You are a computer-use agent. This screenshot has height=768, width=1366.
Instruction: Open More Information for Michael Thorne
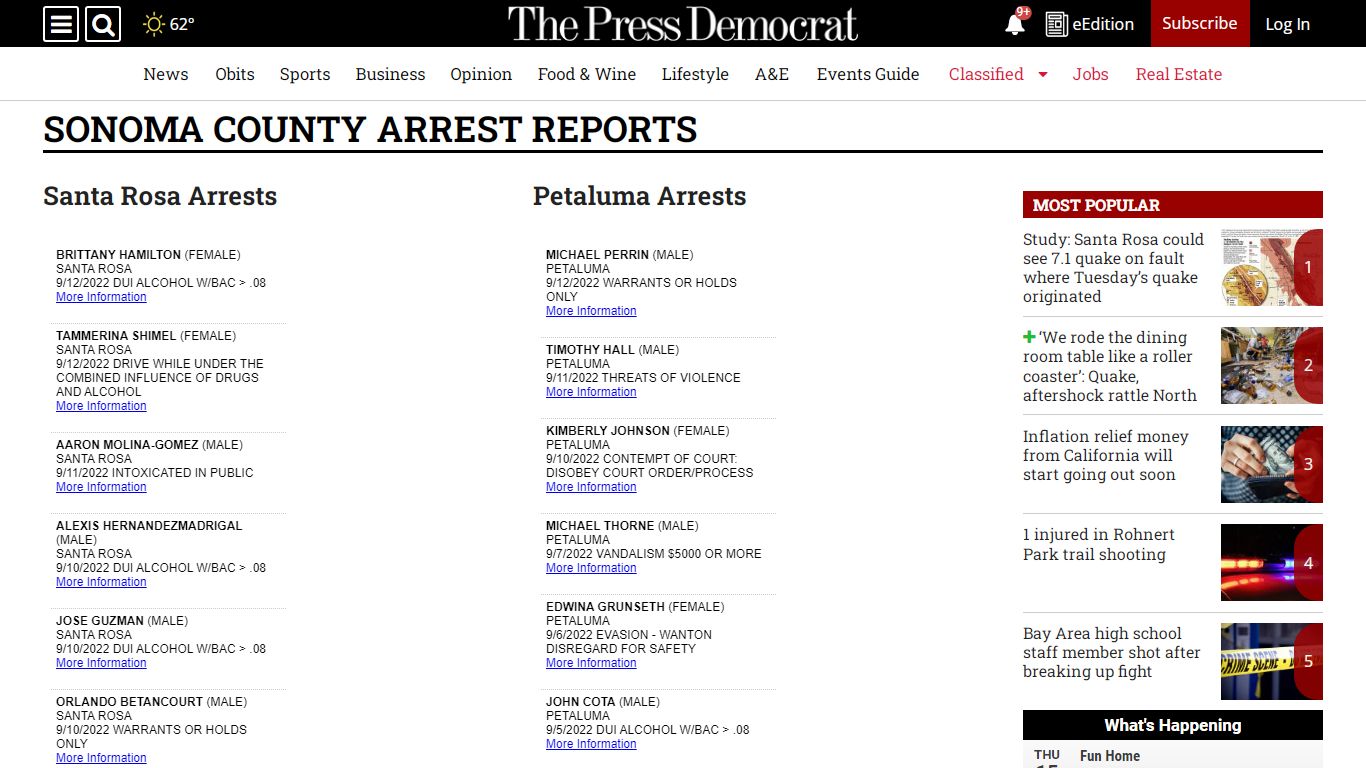tap(591, 568)
